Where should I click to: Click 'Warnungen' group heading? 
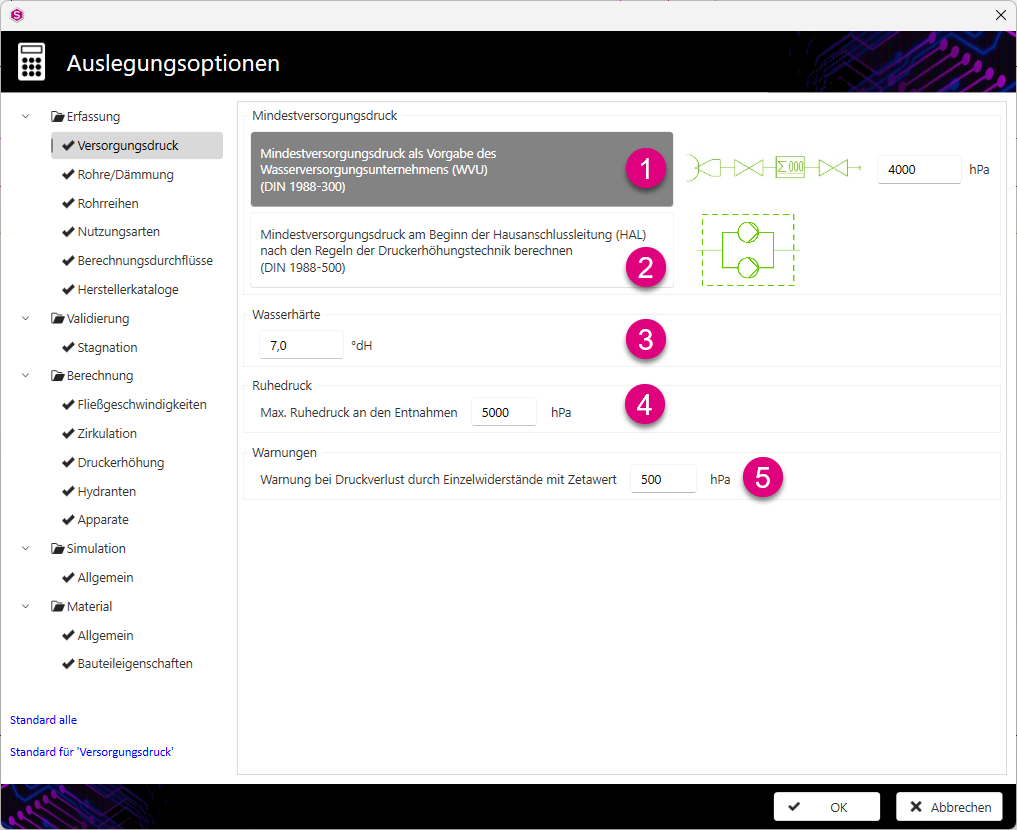click(x=284, y=452)
